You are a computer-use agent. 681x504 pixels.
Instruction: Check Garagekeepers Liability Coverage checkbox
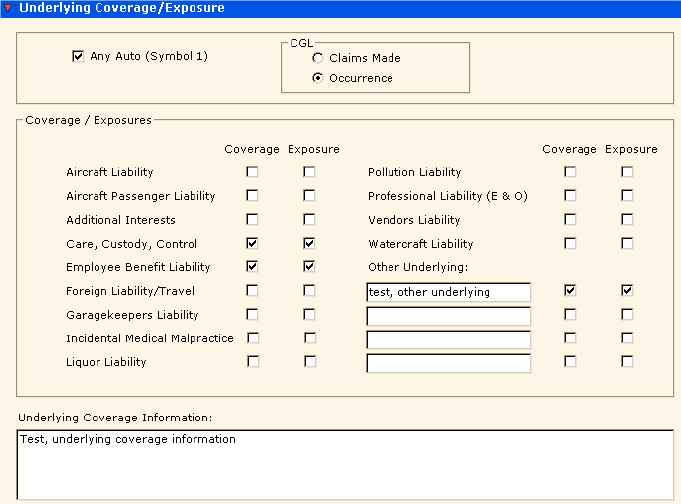[252, 314]
